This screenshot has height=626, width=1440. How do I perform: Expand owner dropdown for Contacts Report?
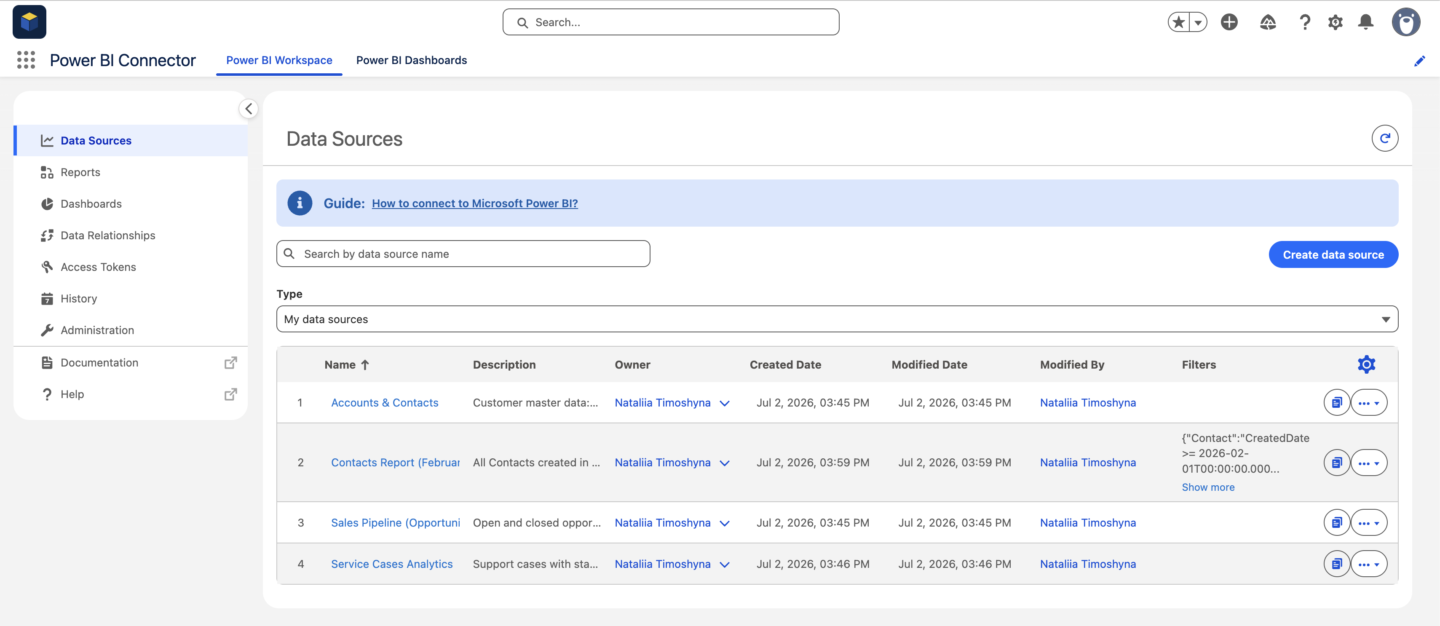724,463
